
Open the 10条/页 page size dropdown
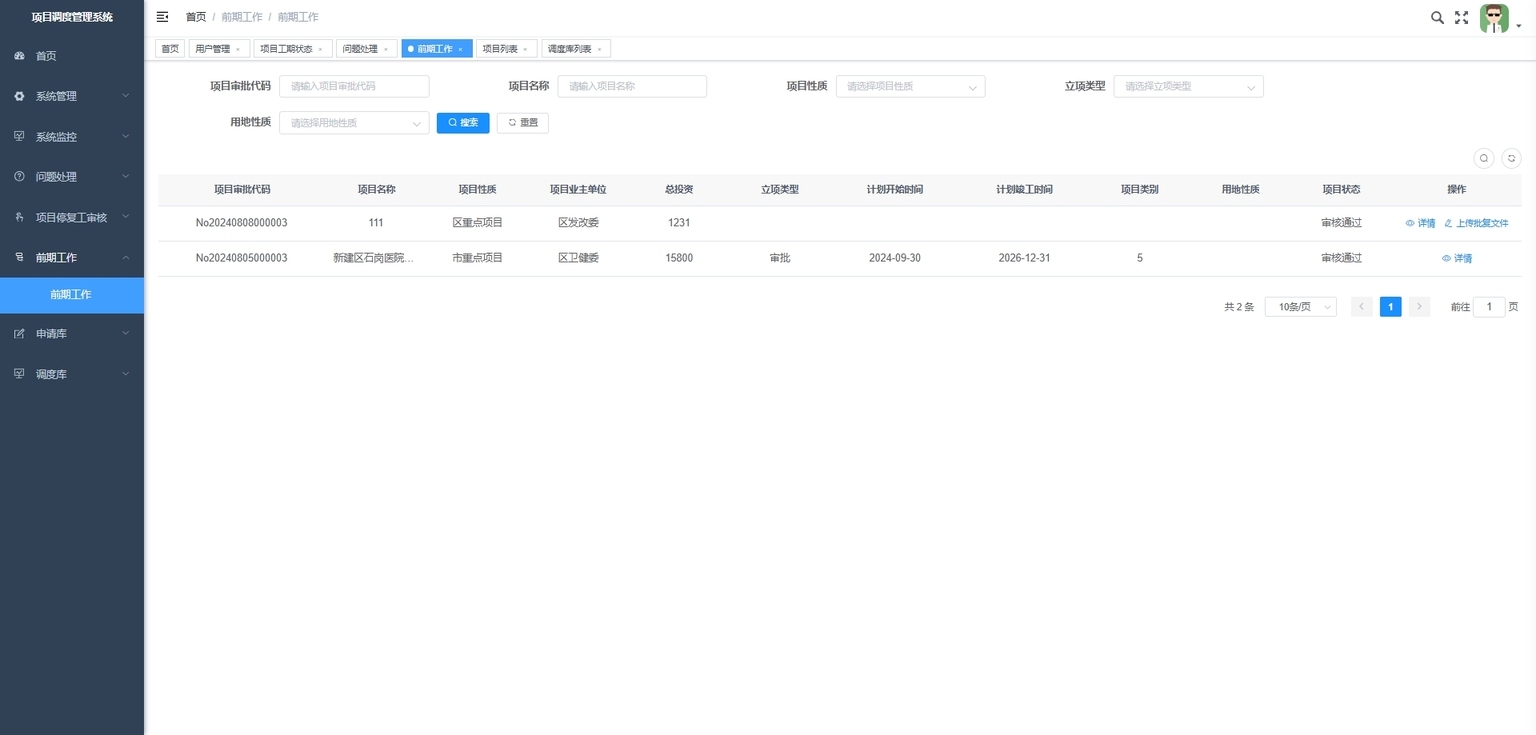pos(1300,307)
